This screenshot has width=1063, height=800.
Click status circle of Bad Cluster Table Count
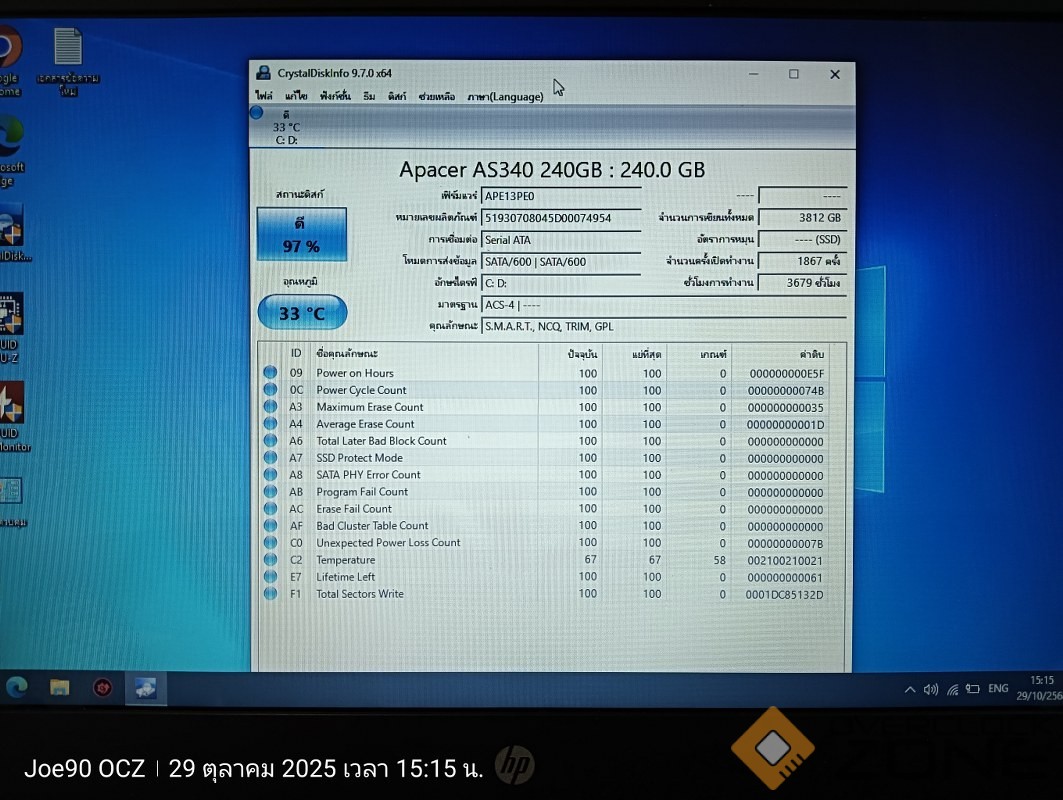pos(270,525)
